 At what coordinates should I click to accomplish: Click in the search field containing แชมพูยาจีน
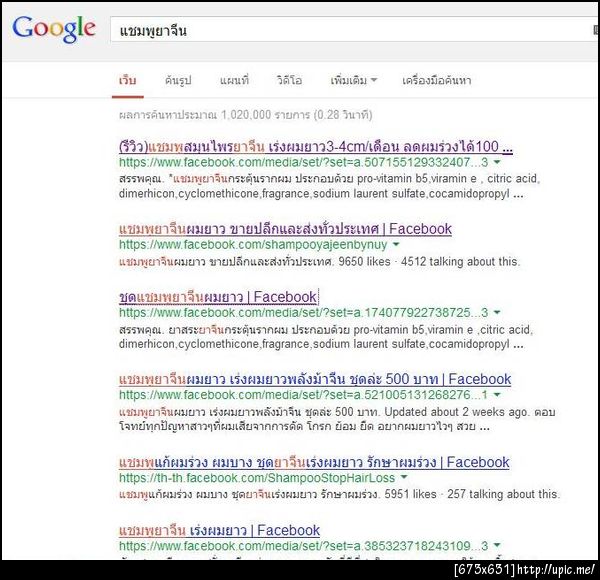[352, 30]
